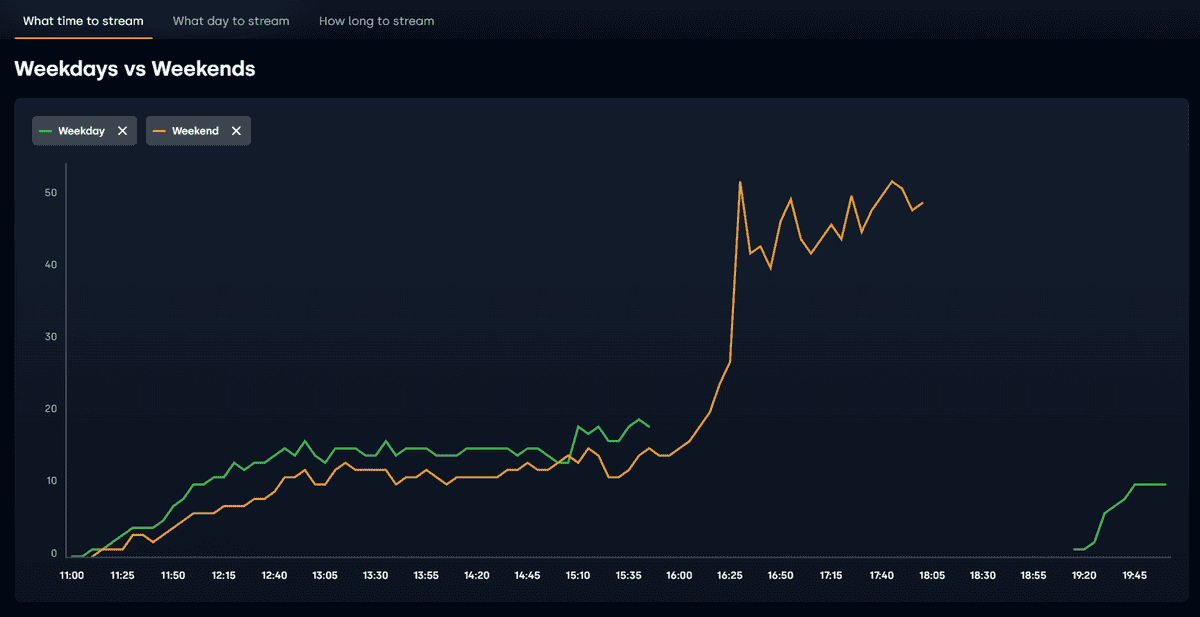Viewport: 1200px width, 617px height.
Task: Toggle the Weekday legend label
Action: 81,131
